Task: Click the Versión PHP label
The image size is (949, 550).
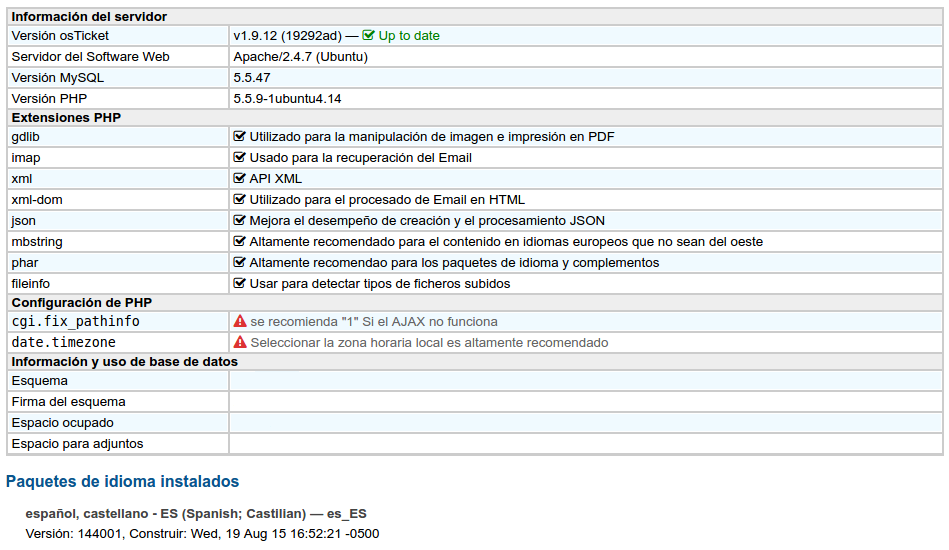Action: click(x=49, y=99)
